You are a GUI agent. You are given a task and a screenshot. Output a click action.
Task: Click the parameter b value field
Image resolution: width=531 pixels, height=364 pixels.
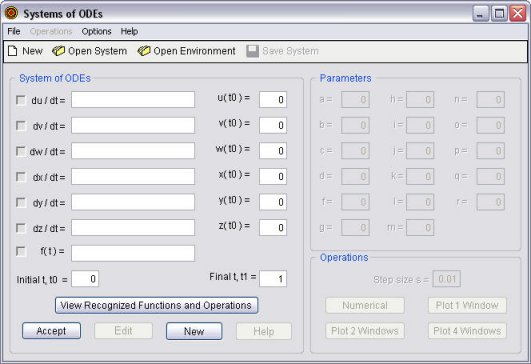click(355, 125)
